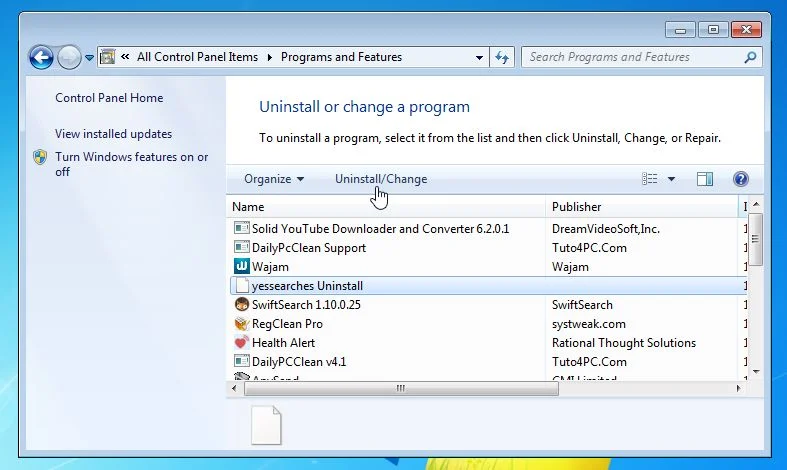Click the vertical scrollbar thumb
This screenshot has width=787, height=470.
click(755, 239)
